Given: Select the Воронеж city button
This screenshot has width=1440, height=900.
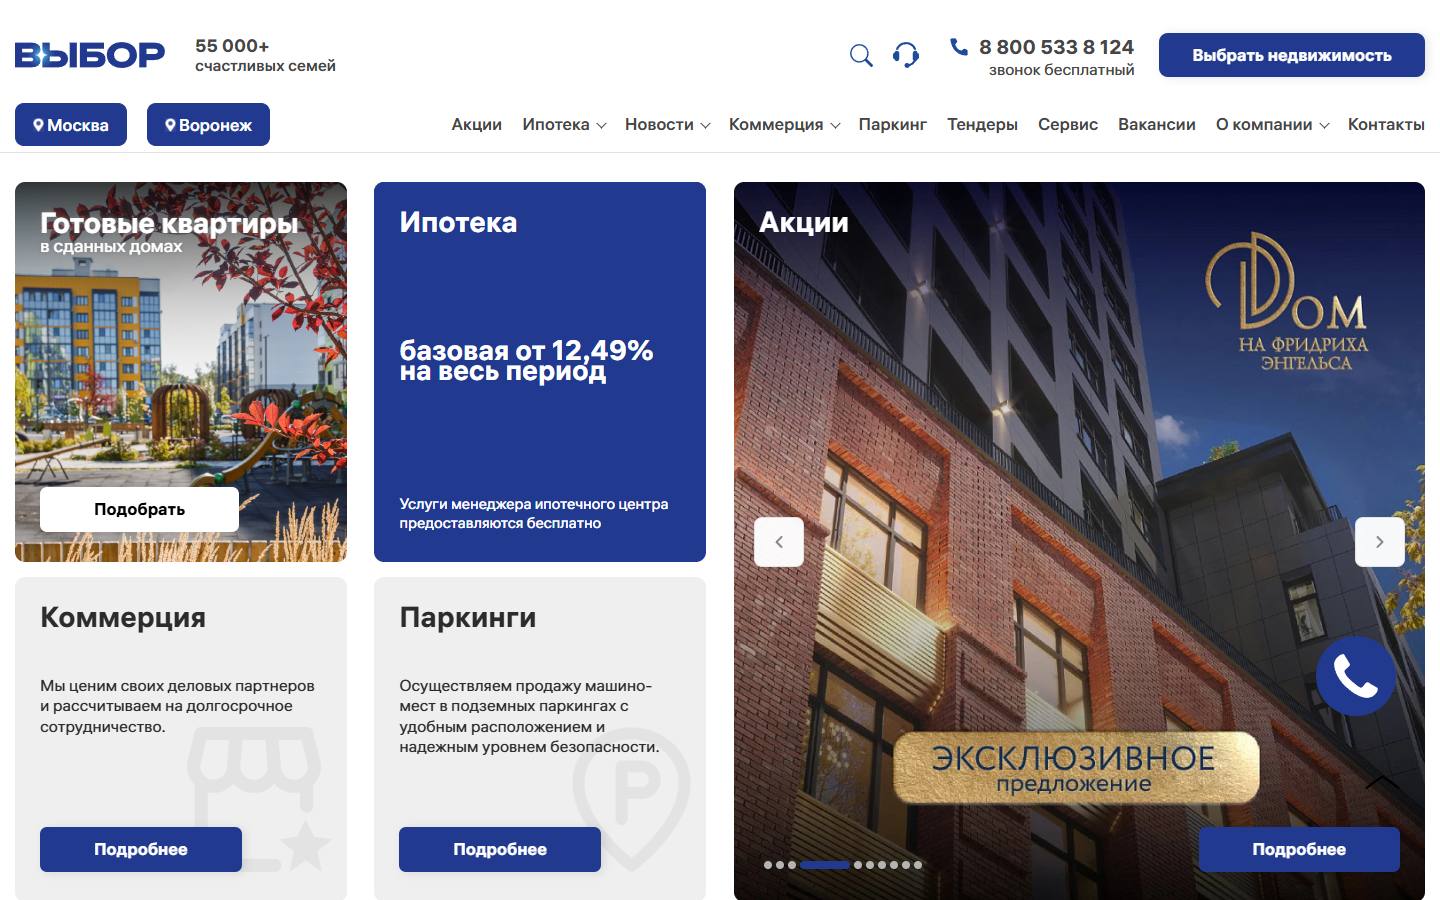Looking at the screenshot, I should click(x=208, y=125).
